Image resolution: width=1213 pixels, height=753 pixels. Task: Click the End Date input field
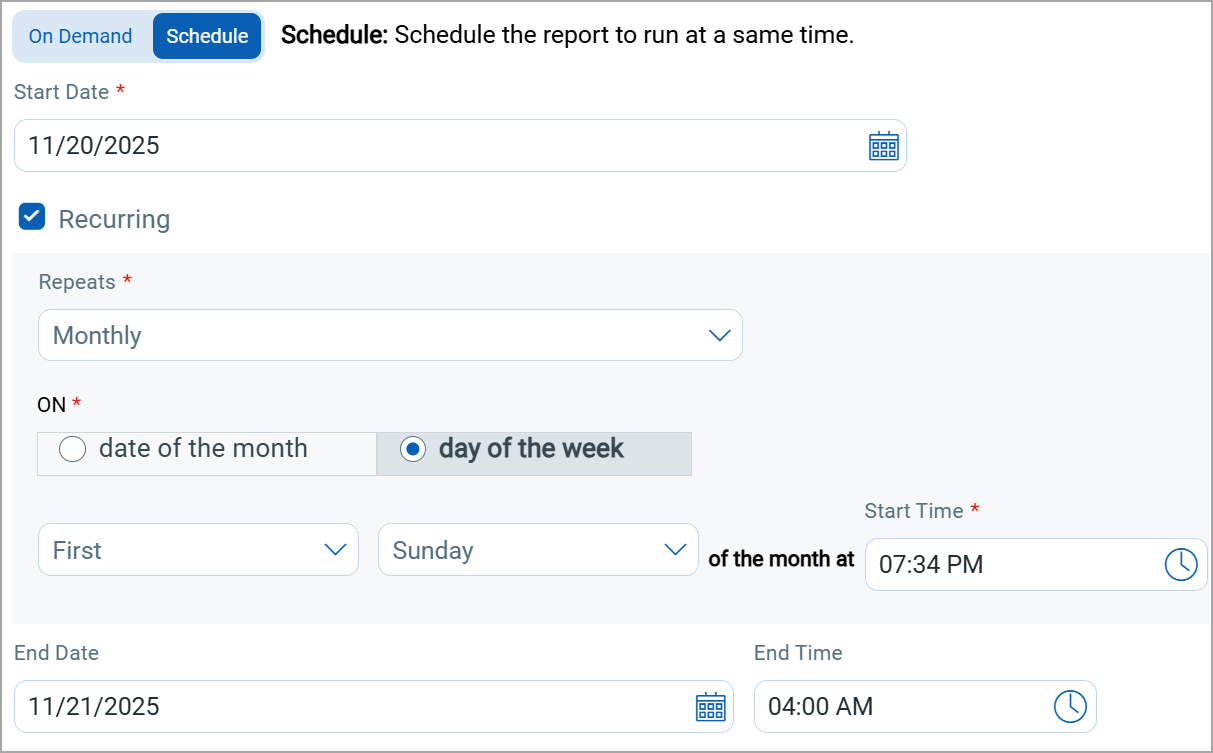click(350, 707)
